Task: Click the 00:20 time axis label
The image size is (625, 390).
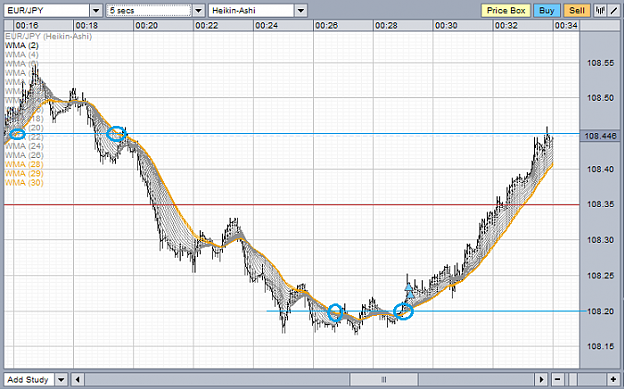Action: (146, 26)
